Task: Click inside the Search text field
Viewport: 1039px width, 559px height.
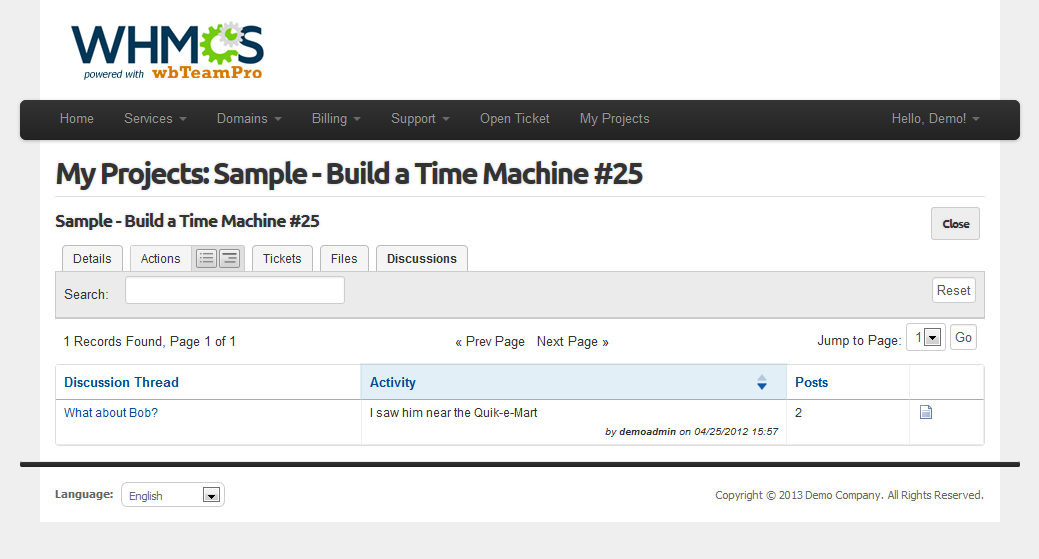Action: [234, 291]
